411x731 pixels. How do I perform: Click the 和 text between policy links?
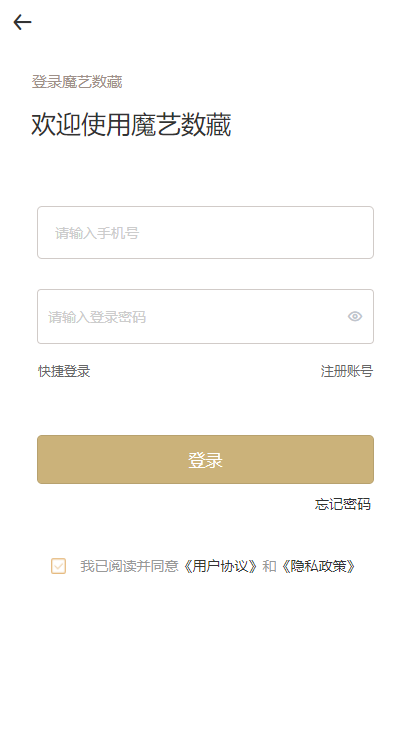269,566
